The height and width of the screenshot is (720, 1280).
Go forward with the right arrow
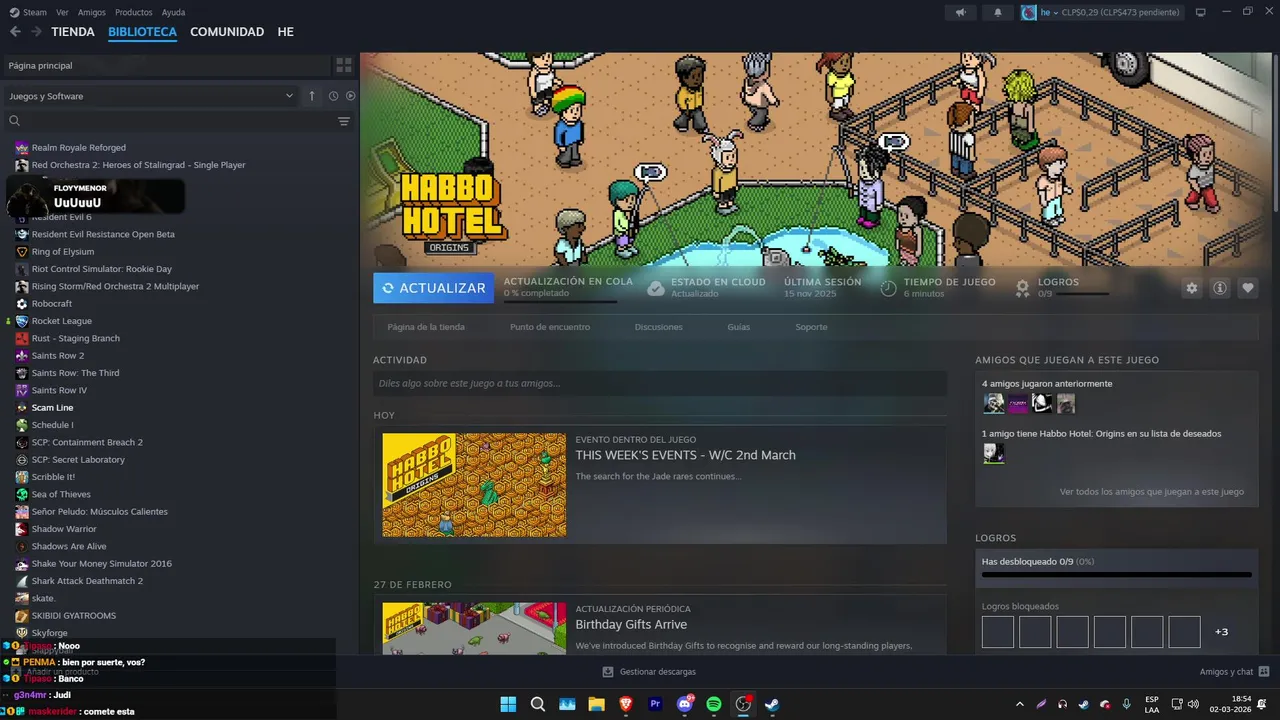point(36,32)
